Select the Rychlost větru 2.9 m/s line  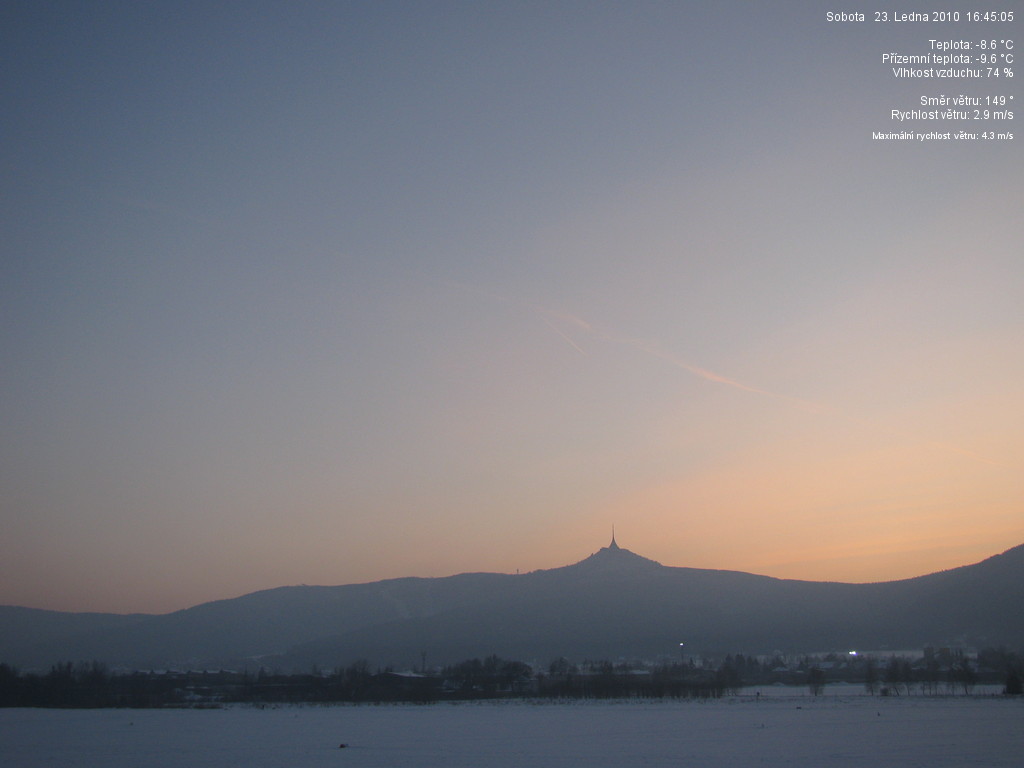pos(951,115)
